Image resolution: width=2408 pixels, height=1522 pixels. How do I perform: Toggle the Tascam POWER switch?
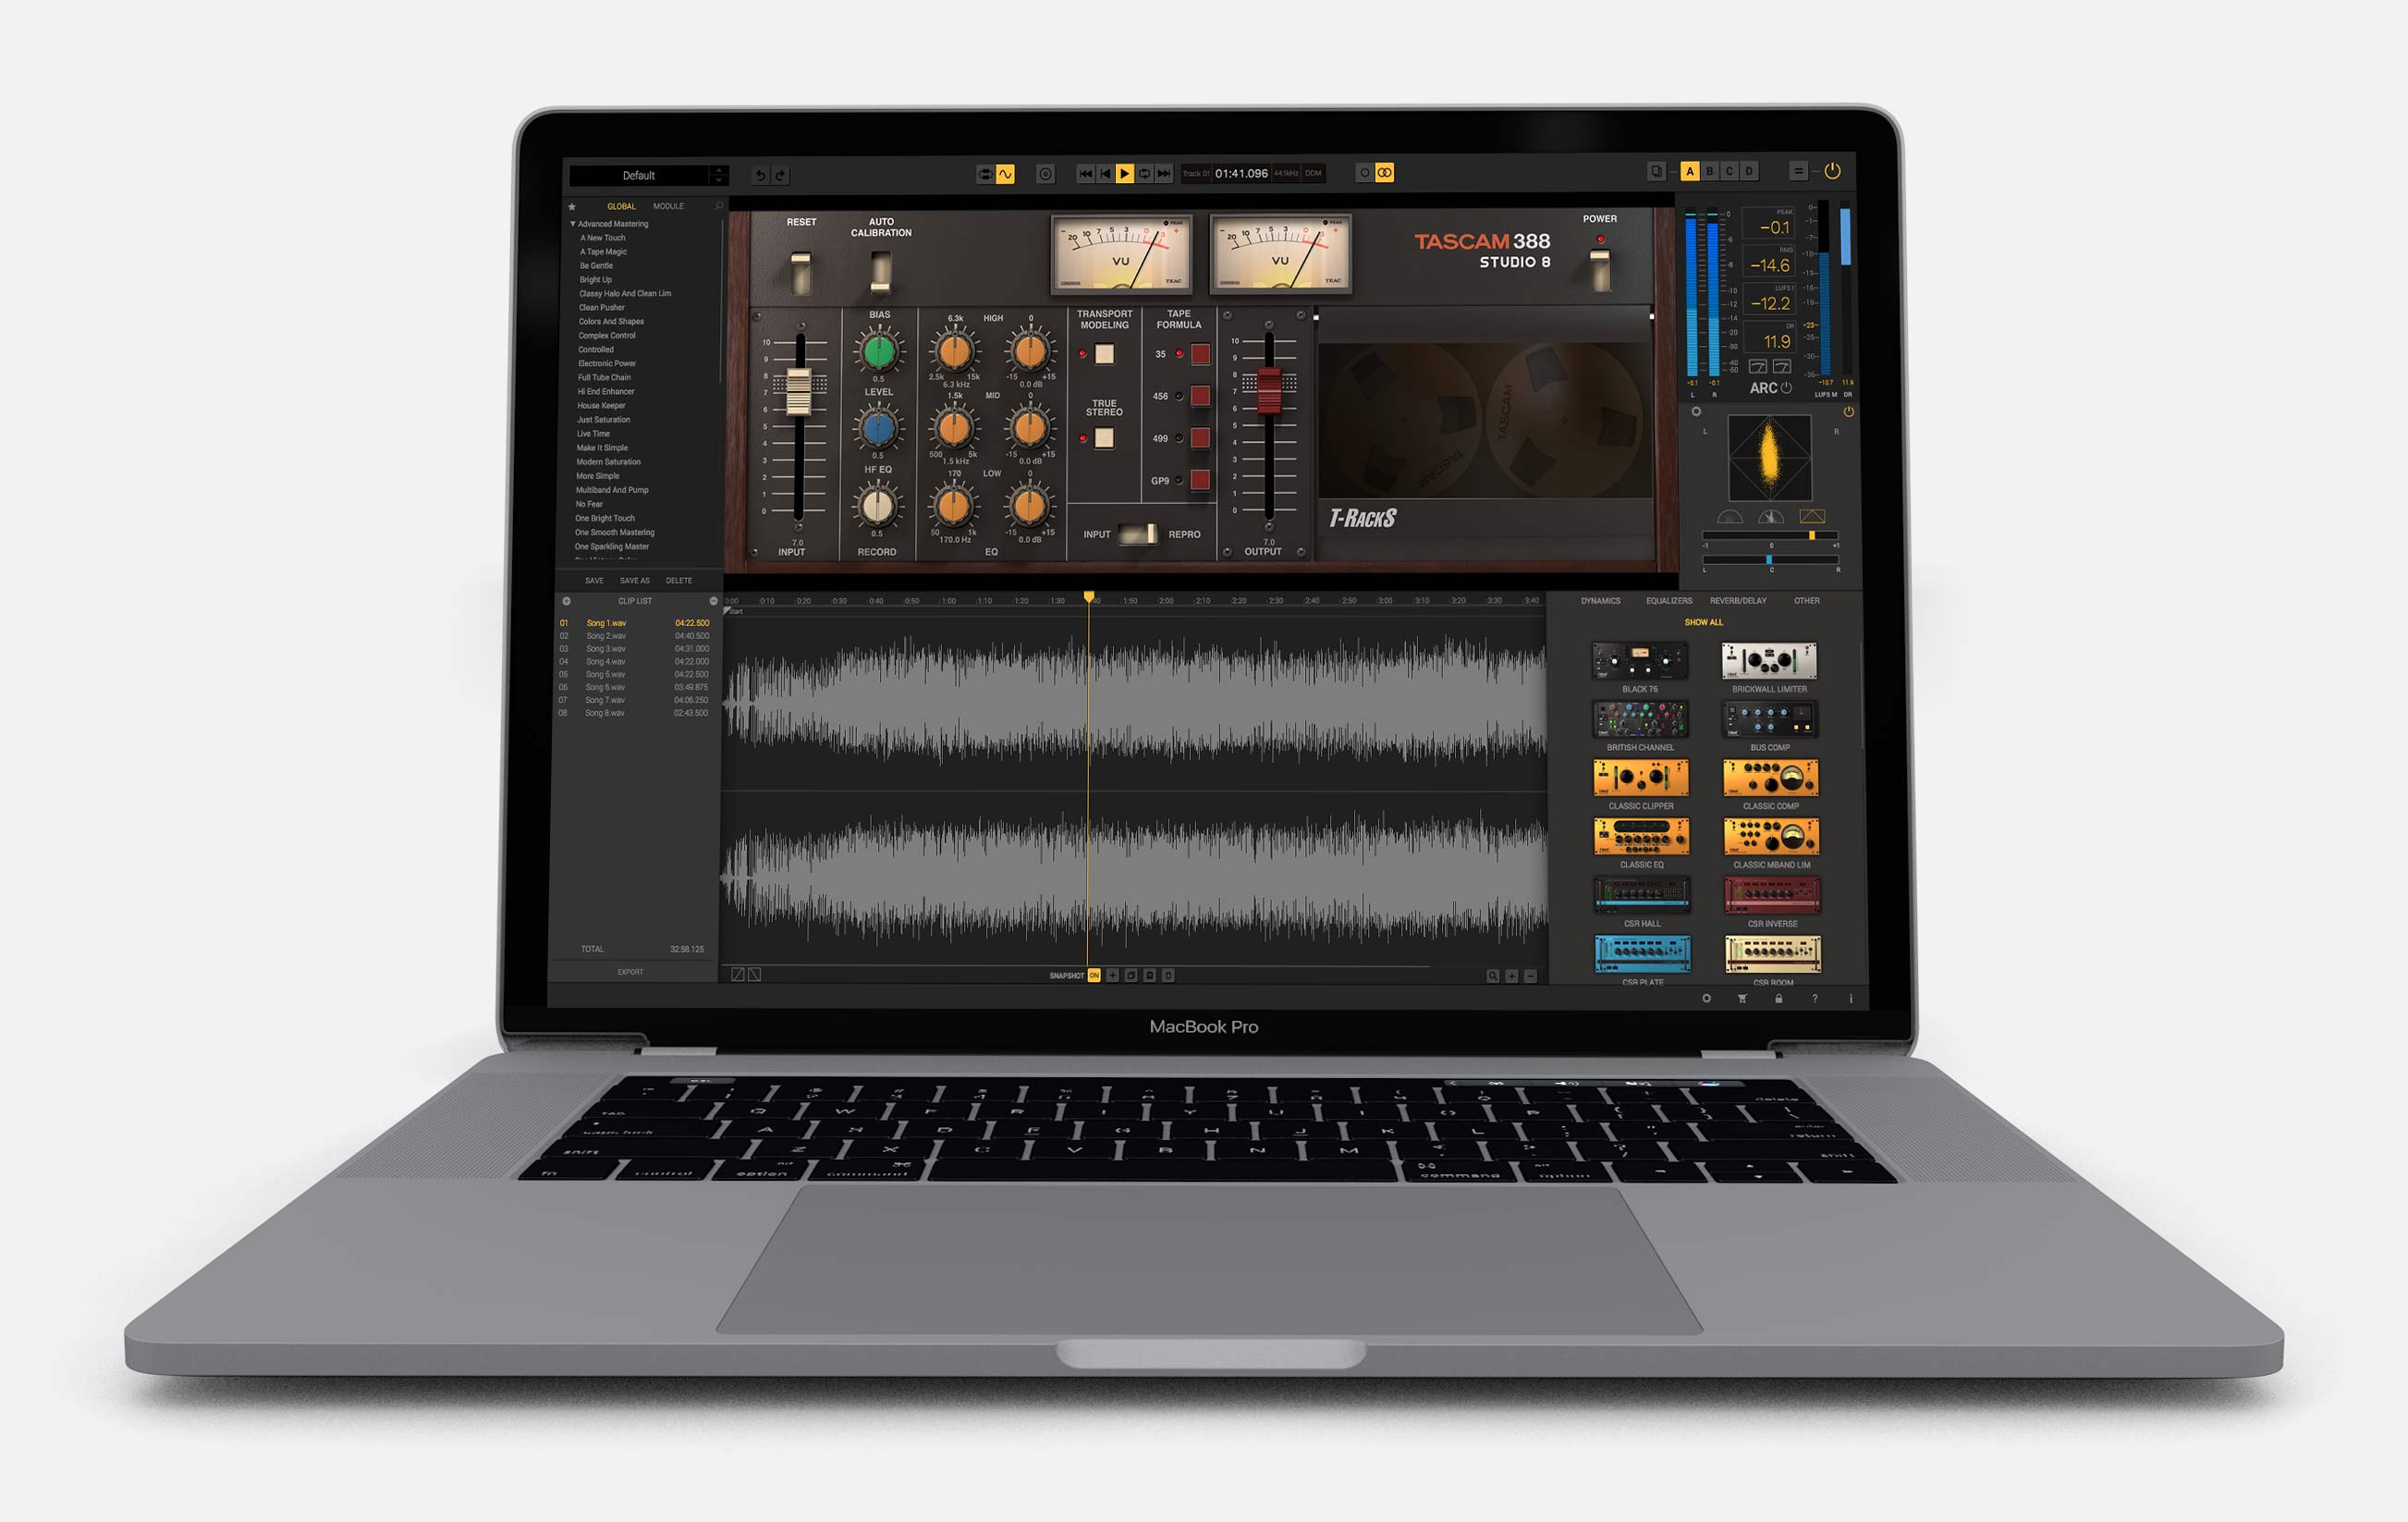click(1600, 270)
